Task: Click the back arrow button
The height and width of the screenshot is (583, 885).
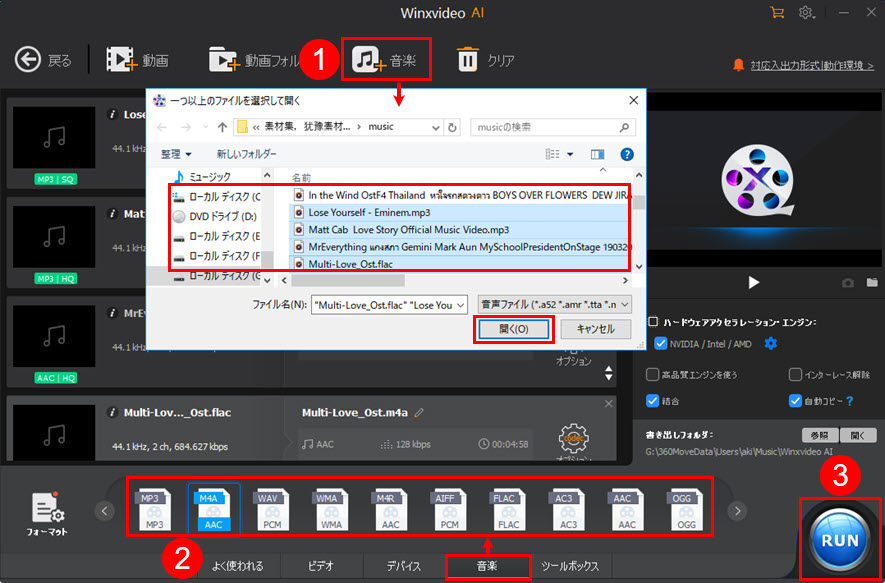Action: tap(28, 60)
